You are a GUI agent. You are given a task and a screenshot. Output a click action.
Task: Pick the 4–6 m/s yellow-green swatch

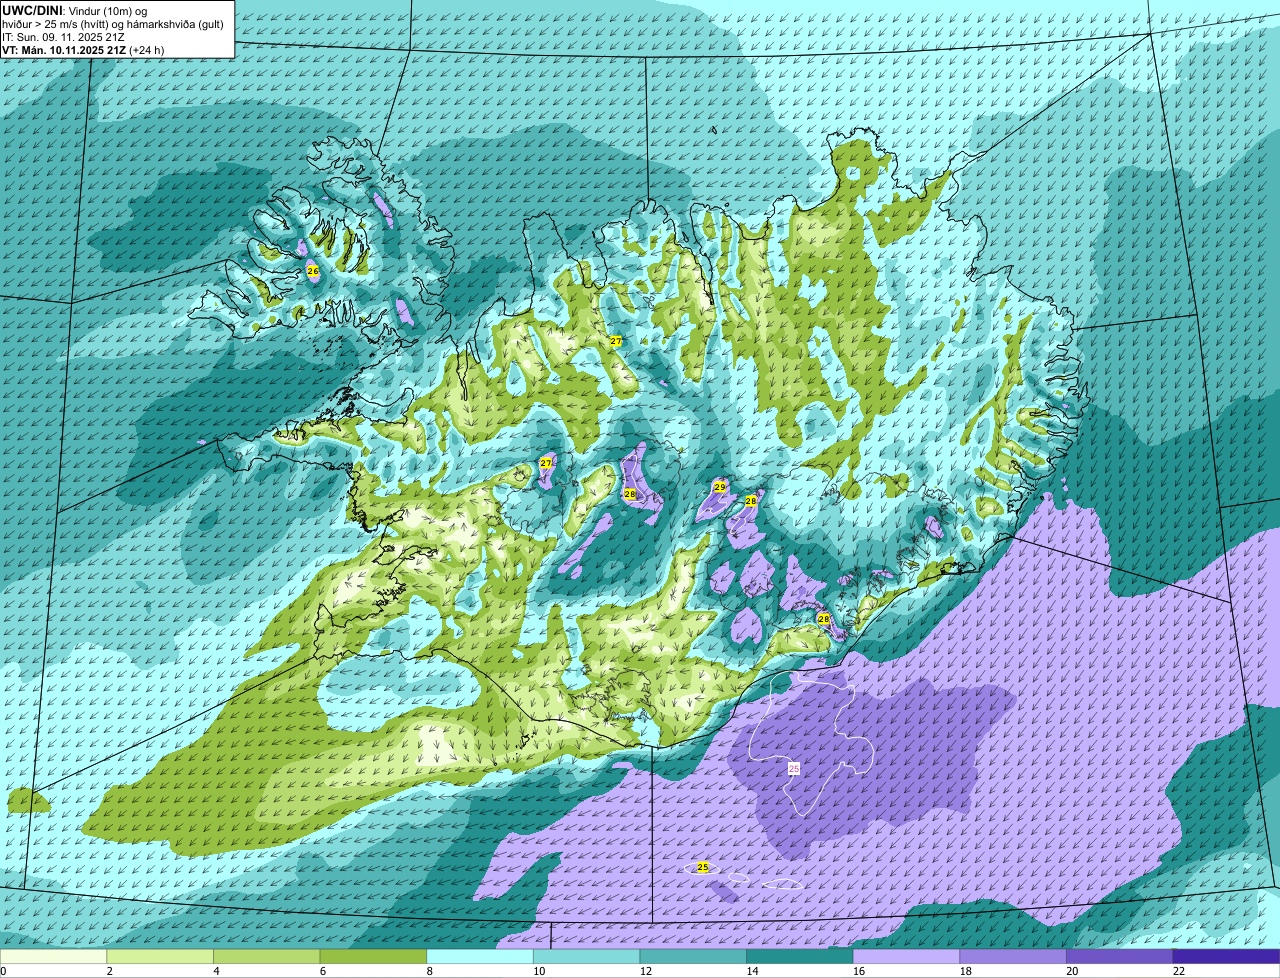(x=267, y=956)
